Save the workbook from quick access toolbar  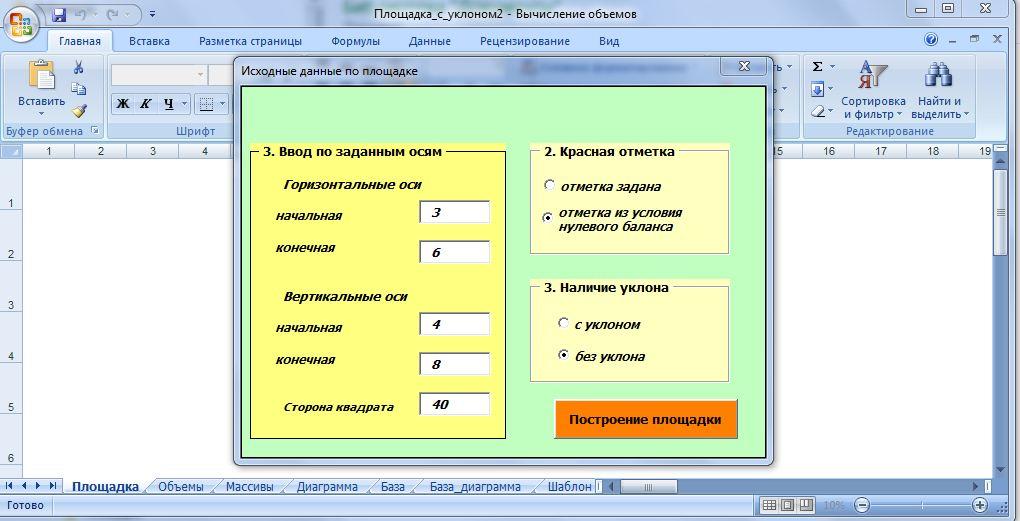click(x=59, y=14)
